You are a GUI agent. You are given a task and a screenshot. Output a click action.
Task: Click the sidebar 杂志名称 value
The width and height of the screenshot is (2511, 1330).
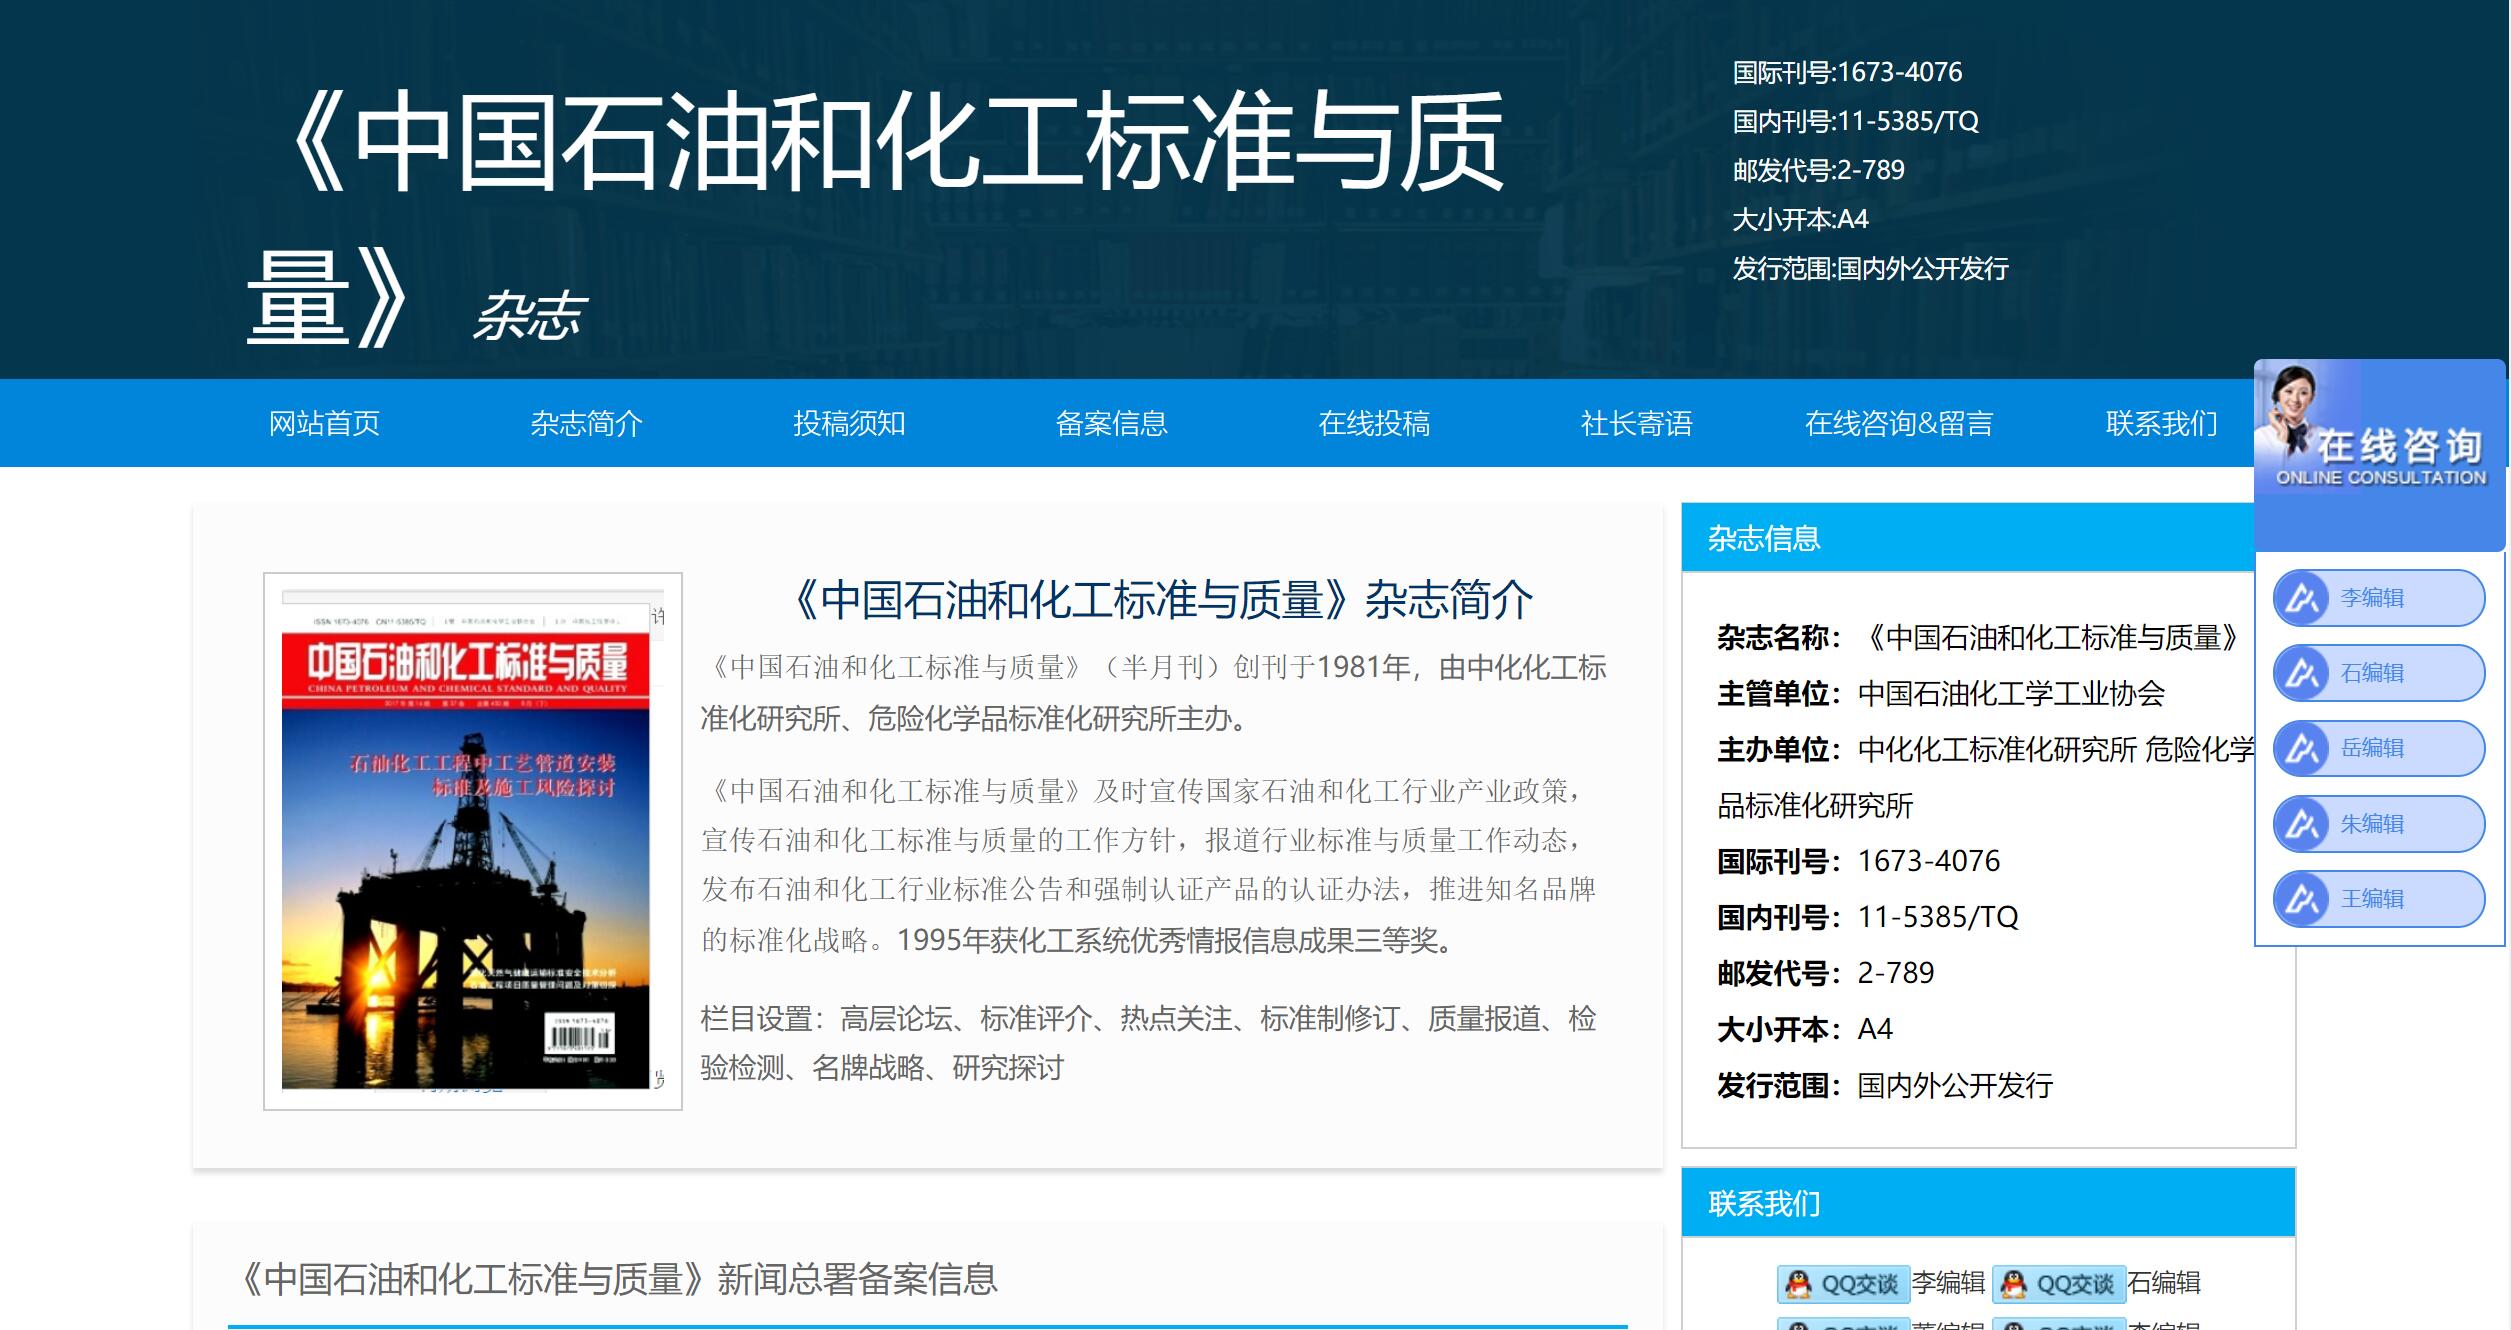click(2051, 637)
